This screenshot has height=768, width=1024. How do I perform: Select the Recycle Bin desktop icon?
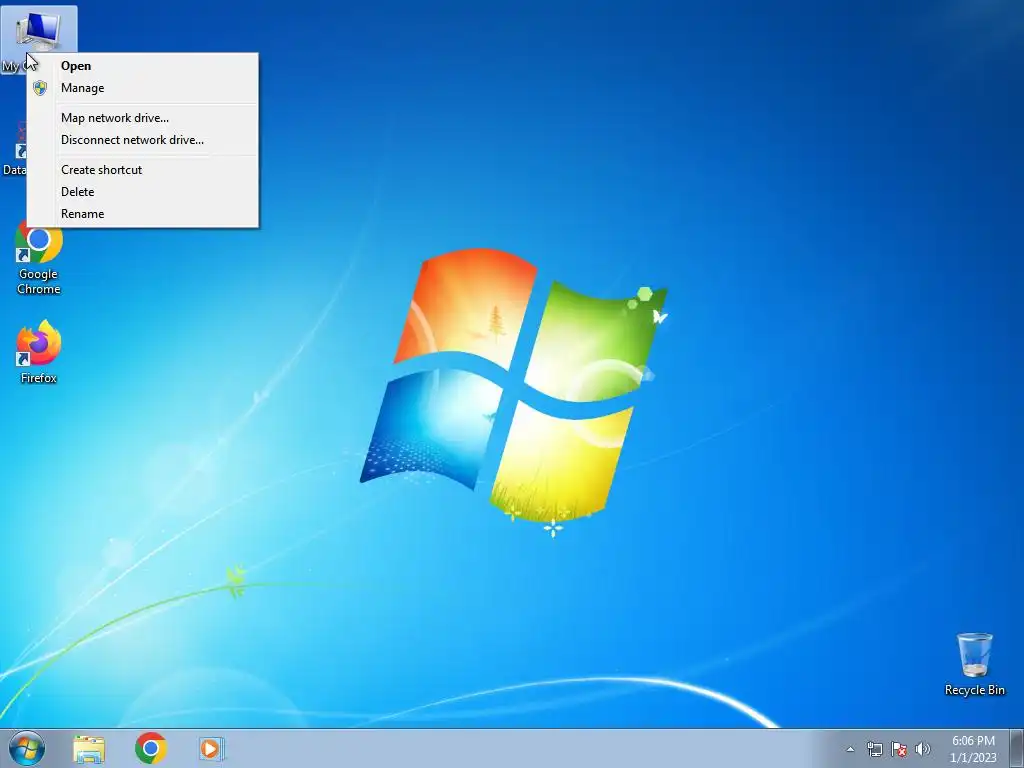pyautogui.click(x=974, y=664)
